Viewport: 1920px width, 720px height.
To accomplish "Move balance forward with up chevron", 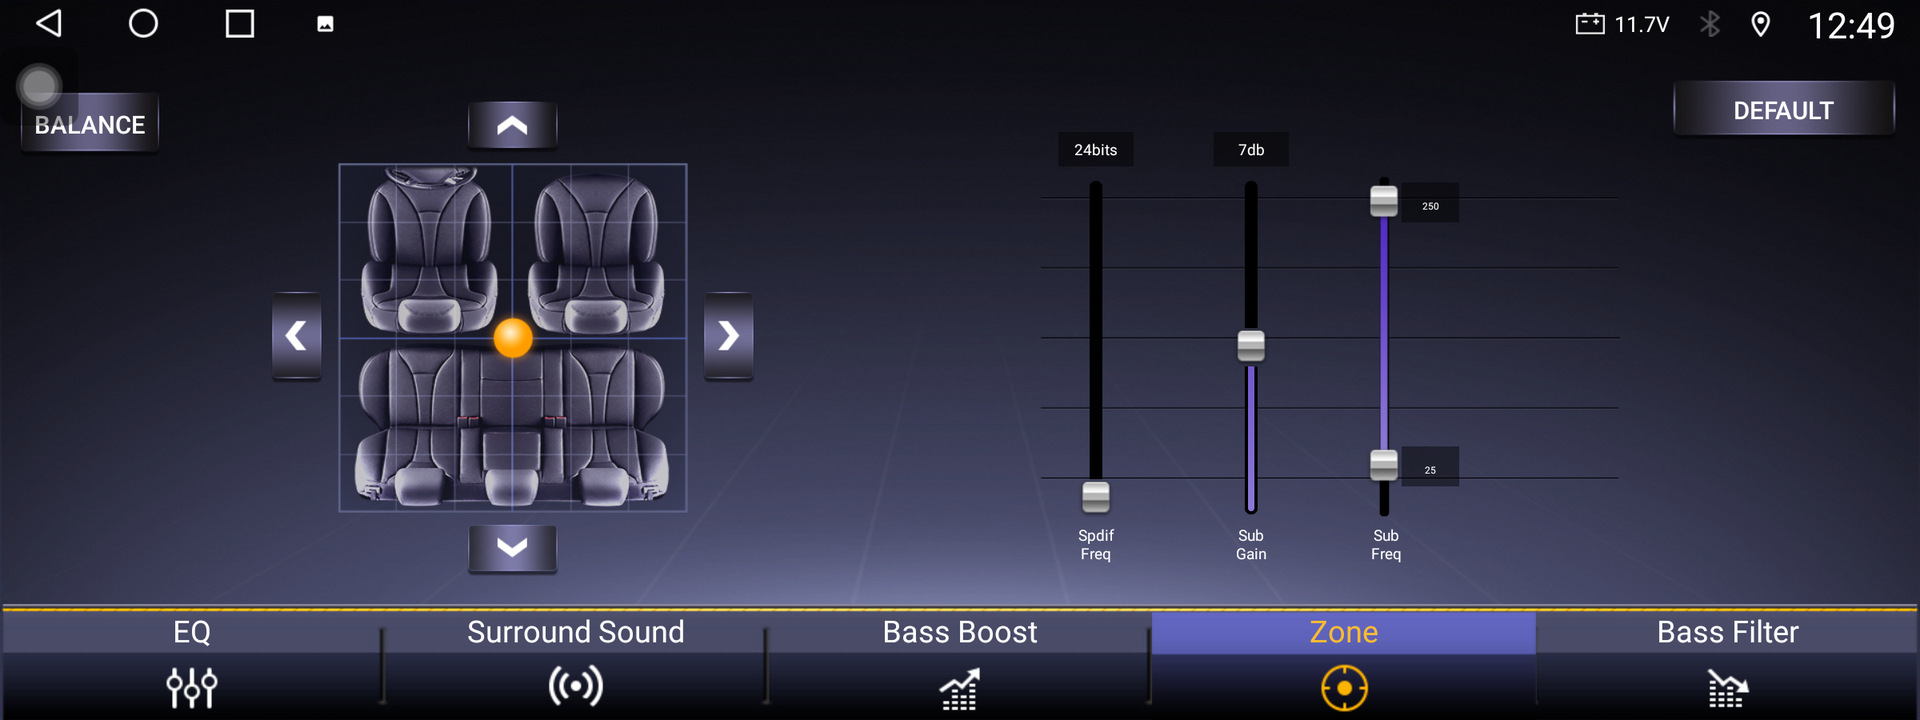I will (x=512, y=125).
